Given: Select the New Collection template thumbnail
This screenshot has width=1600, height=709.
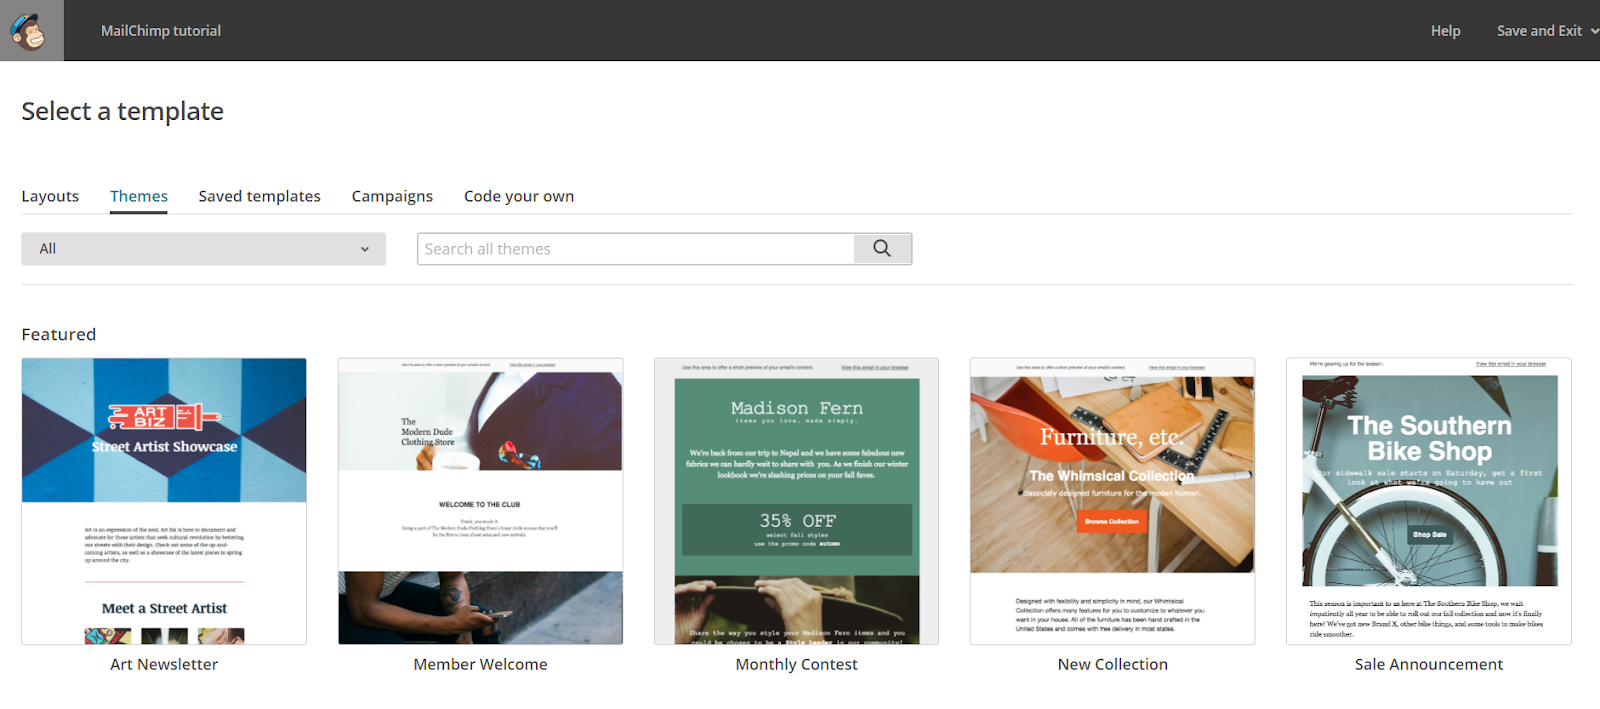Looking at the screenshot, I should [1112, 501].
